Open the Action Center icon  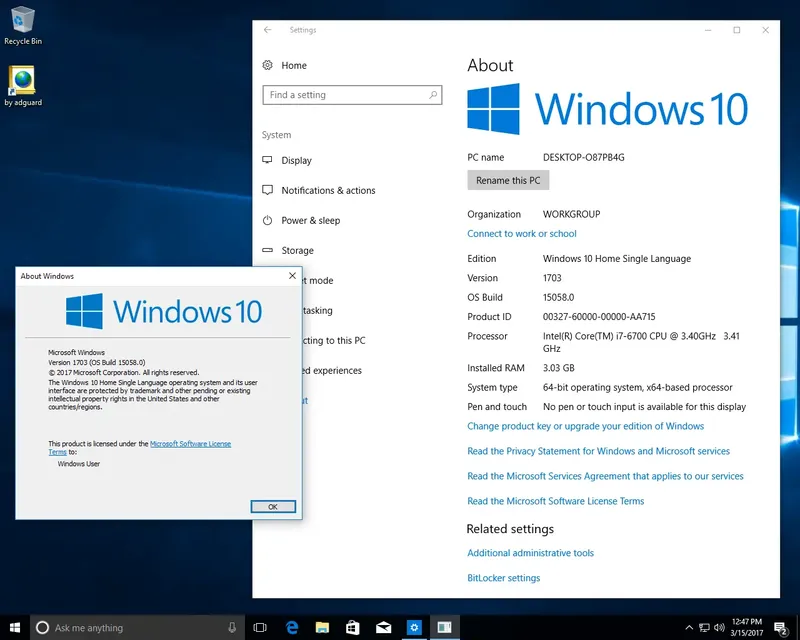(x=779, y=627)
